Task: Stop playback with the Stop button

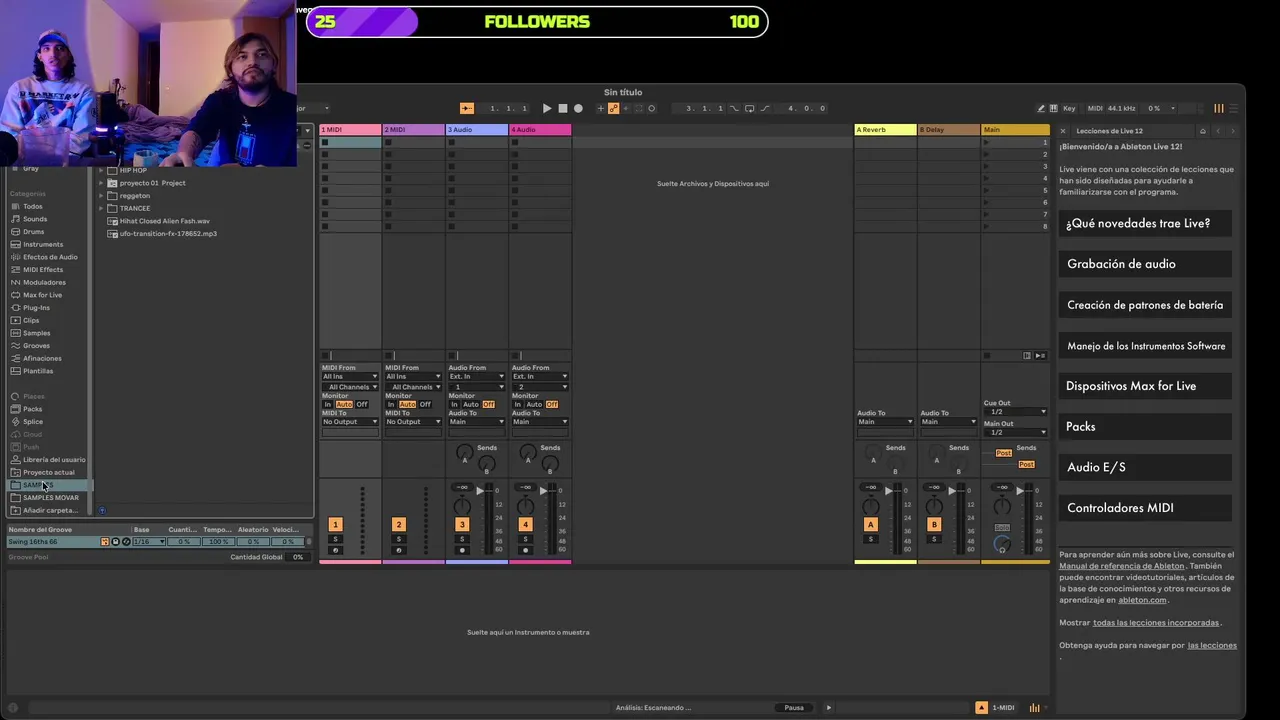Action: [562, 108]
